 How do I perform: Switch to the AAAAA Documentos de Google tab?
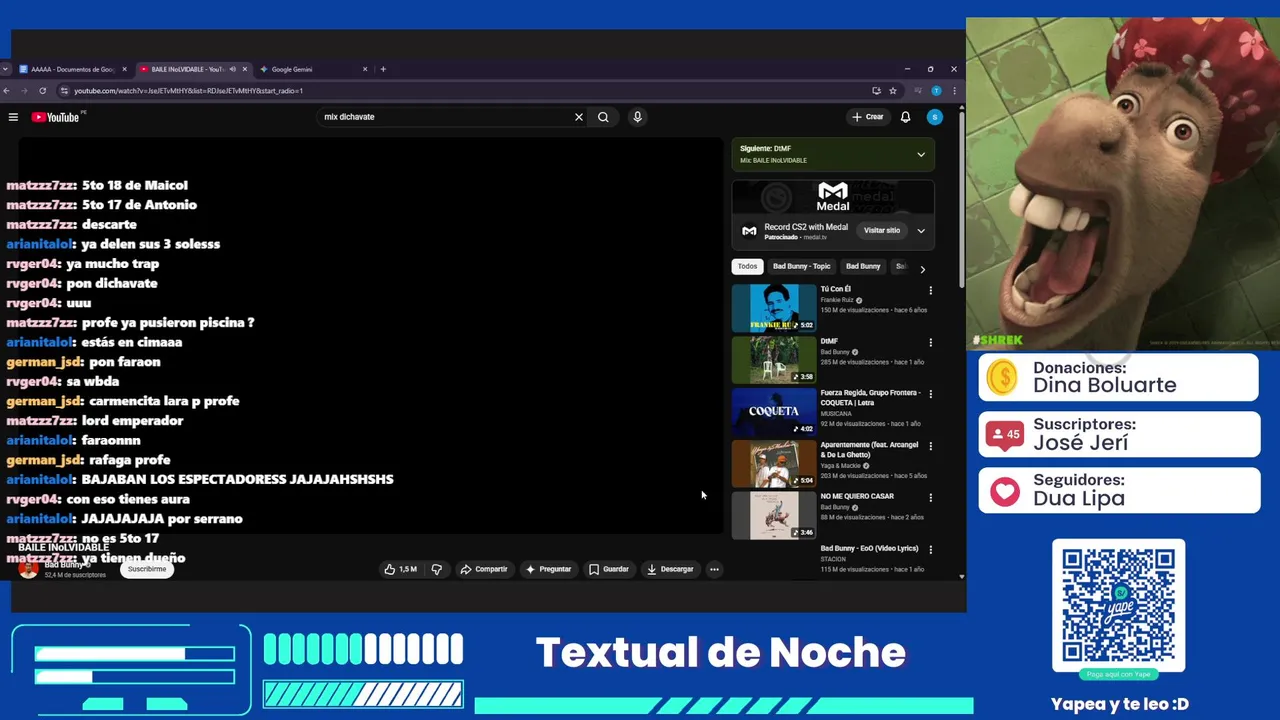click(x=73, y=69)
